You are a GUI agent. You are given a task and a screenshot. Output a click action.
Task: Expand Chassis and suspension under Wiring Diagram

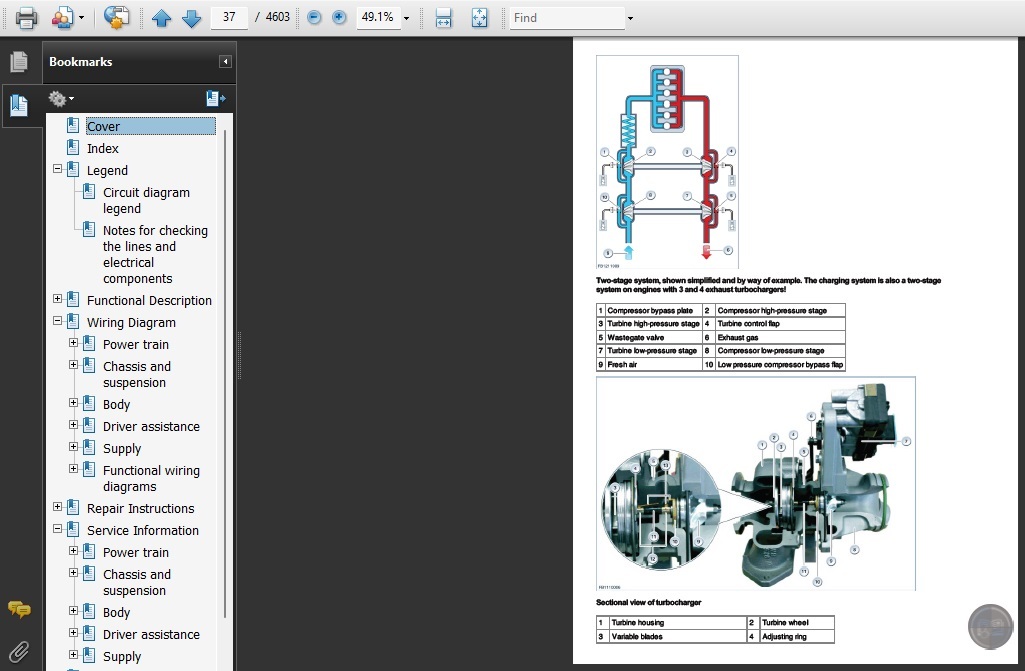pyautogui.click(x=73, y=365)
